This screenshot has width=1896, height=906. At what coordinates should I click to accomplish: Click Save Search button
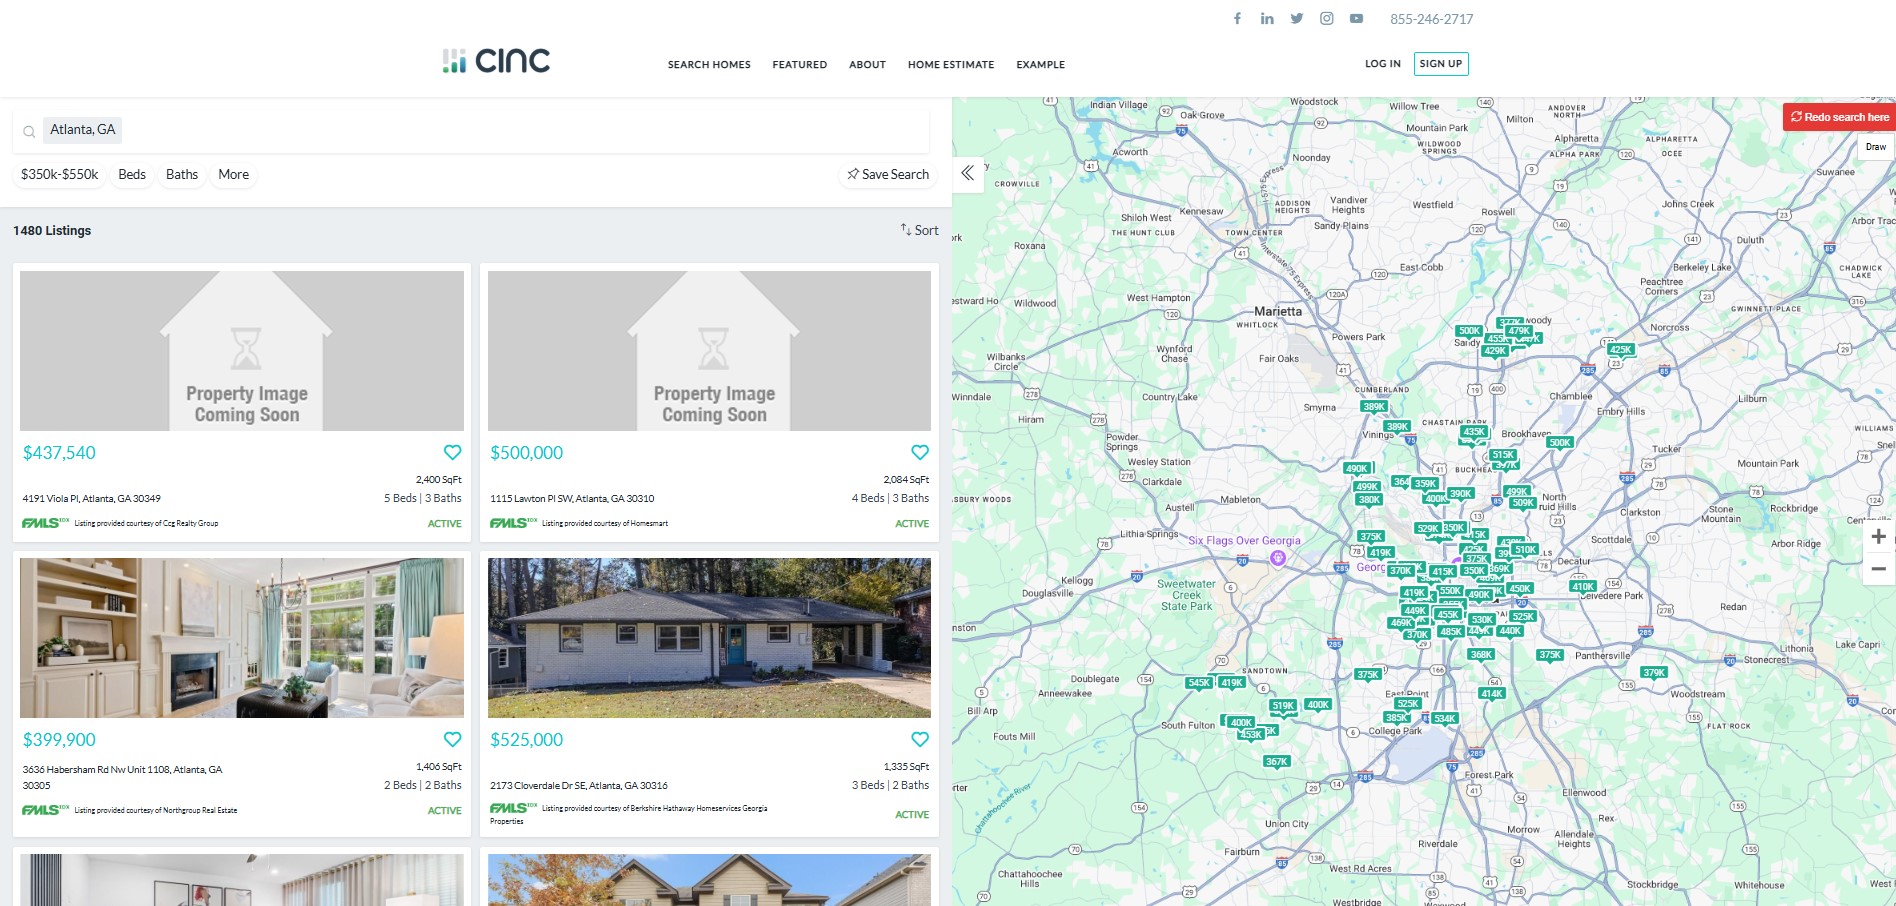pos(888,174)
